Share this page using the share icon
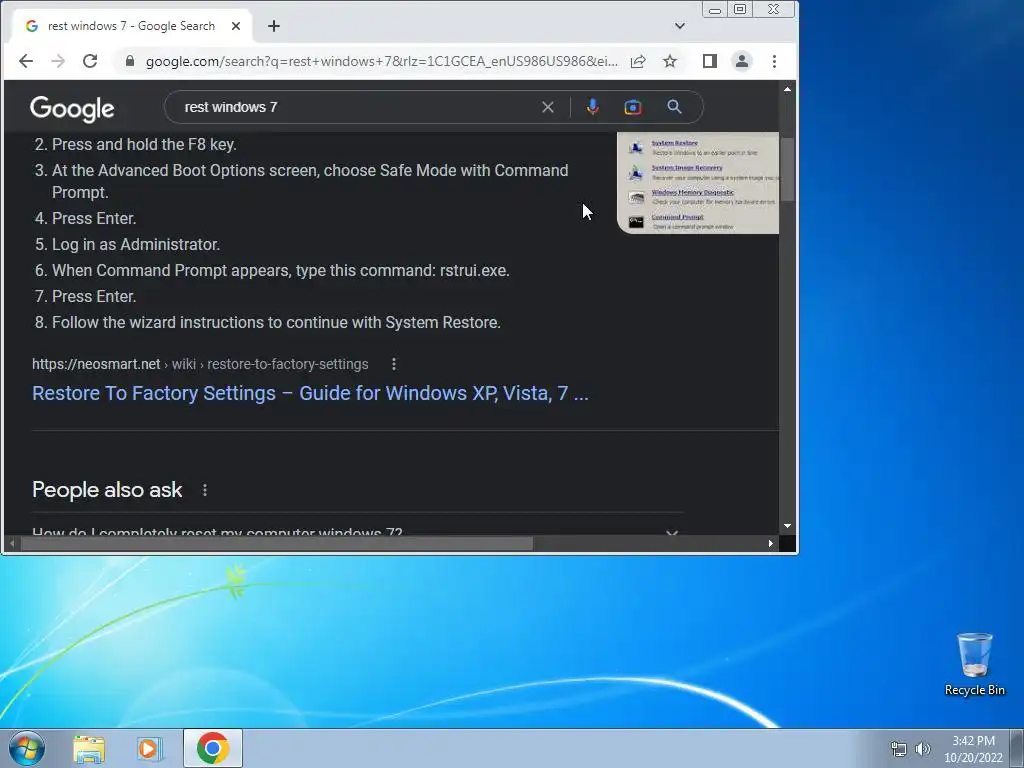Viewport: 1024px width, 768px height. [638, 61]
